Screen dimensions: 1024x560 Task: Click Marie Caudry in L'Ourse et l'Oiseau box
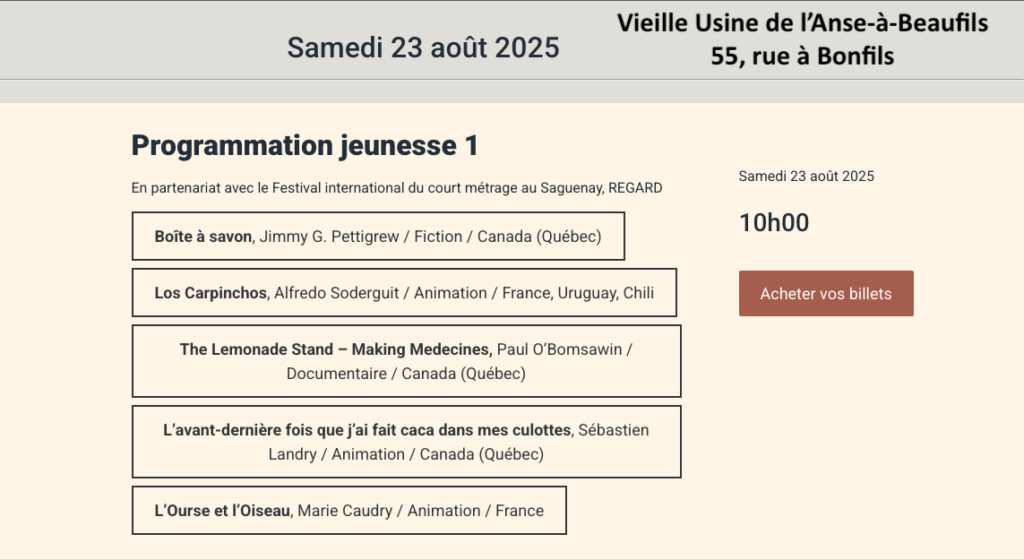(x=345, y=510)
